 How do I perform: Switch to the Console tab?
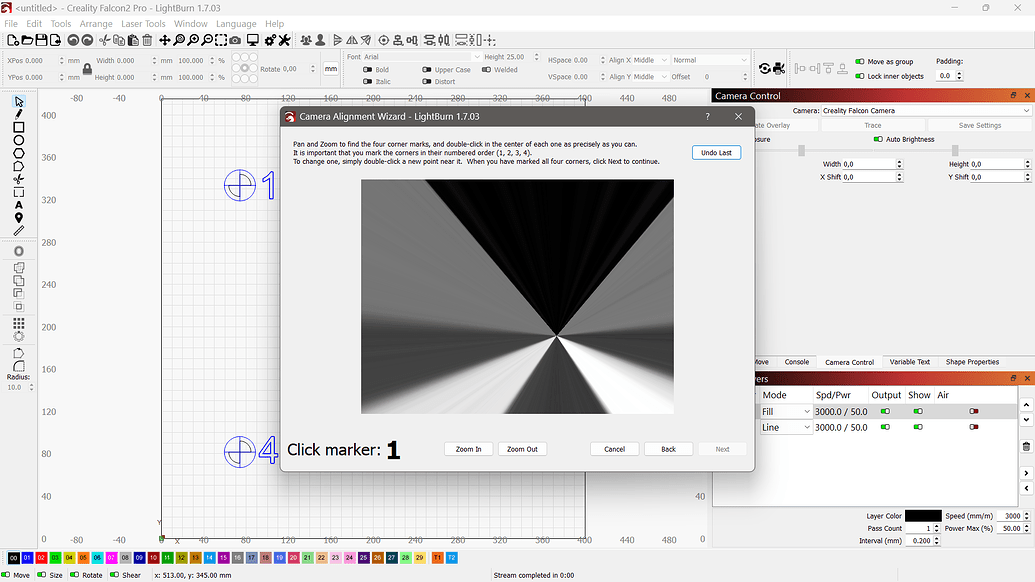coord(797,362)
